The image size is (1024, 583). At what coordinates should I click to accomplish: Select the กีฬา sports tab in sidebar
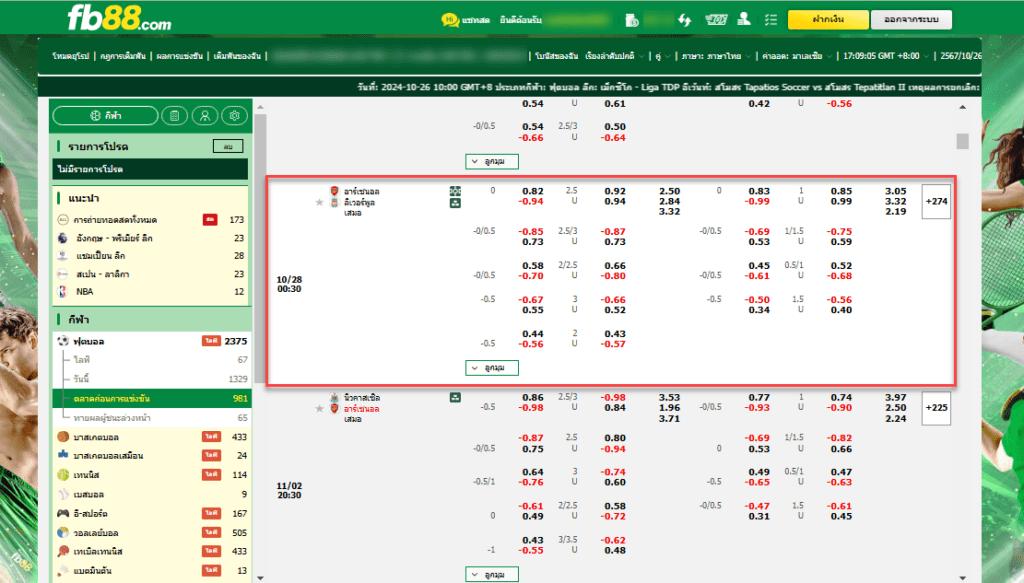[105, 116]
